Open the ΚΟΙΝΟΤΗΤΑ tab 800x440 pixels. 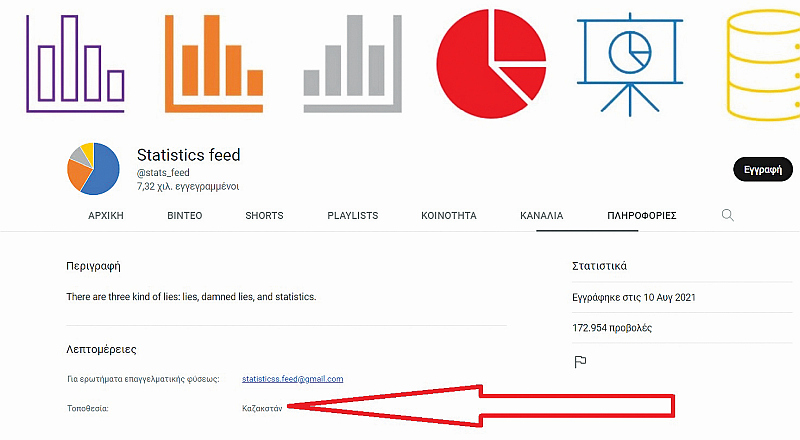click(449, 215)
